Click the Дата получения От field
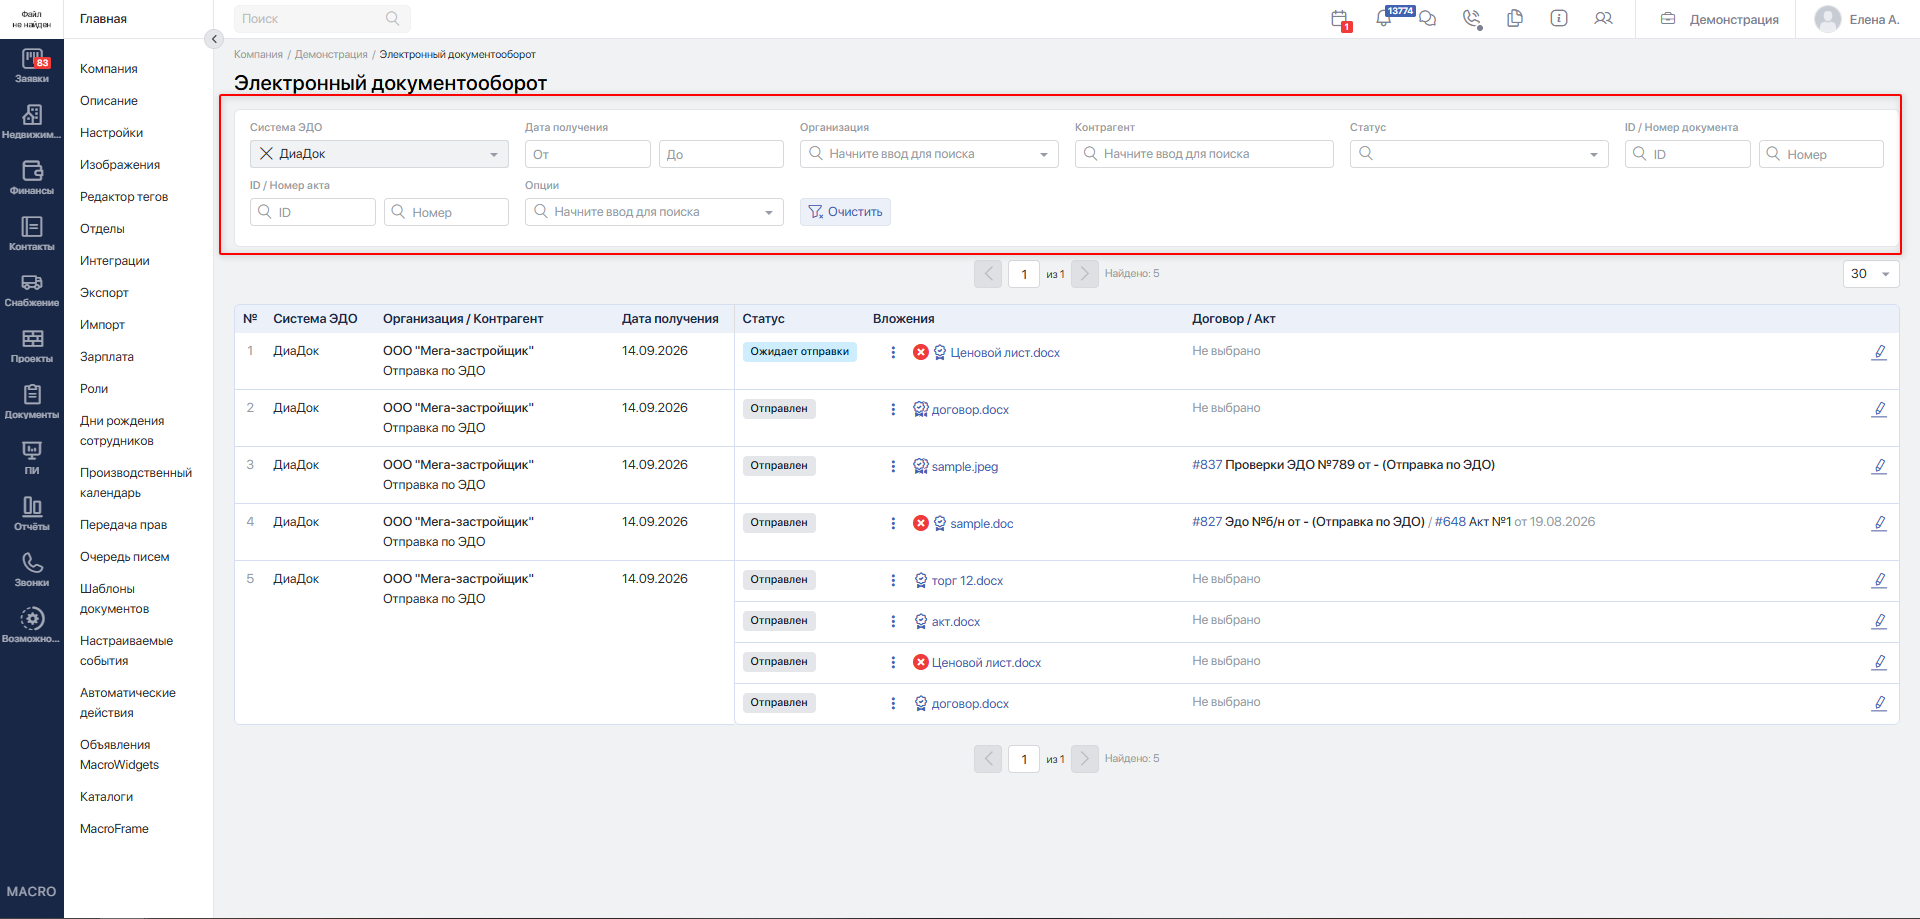This screenshot has width=1920, height=919. coord(588,154)
